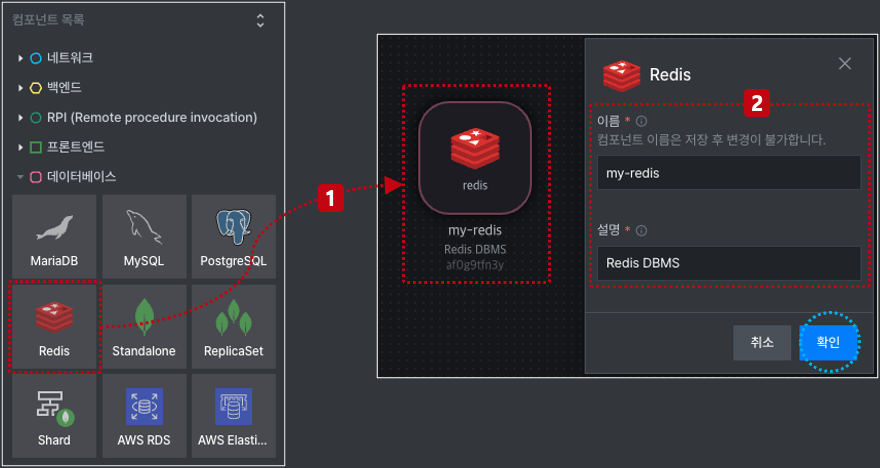Choose the MongoDB Shard component

[x=54, y=415]
